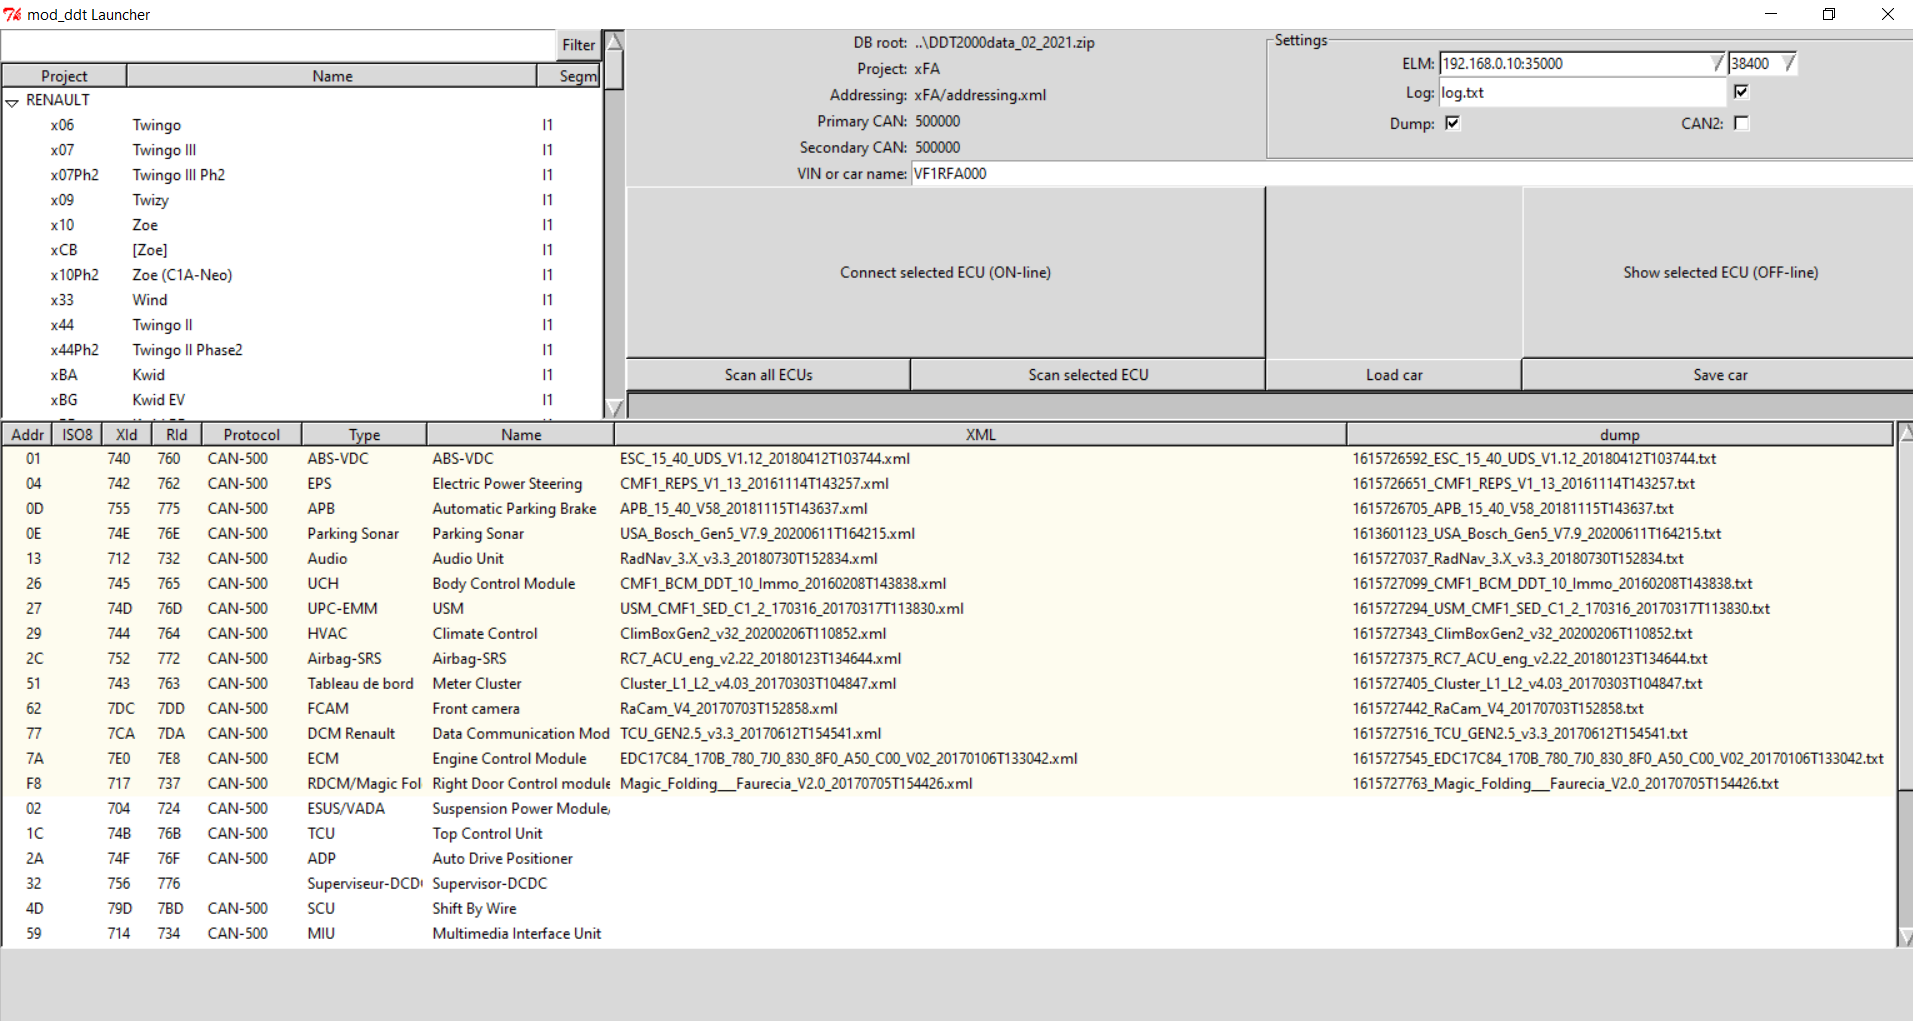This screenshot has width=1913, height=1021.
Task: Select the Electric Power Steering ECU row
Action: pos(948,484)
